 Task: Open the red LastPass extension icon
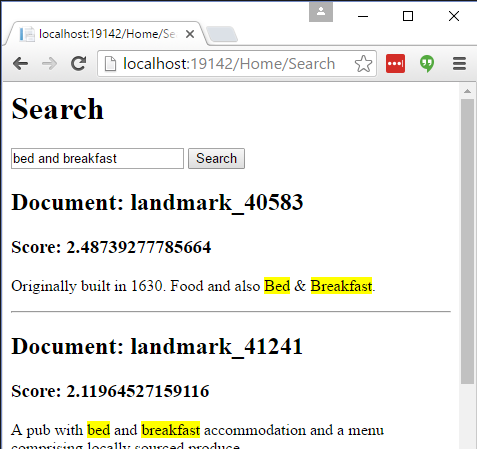coord(395,63)
